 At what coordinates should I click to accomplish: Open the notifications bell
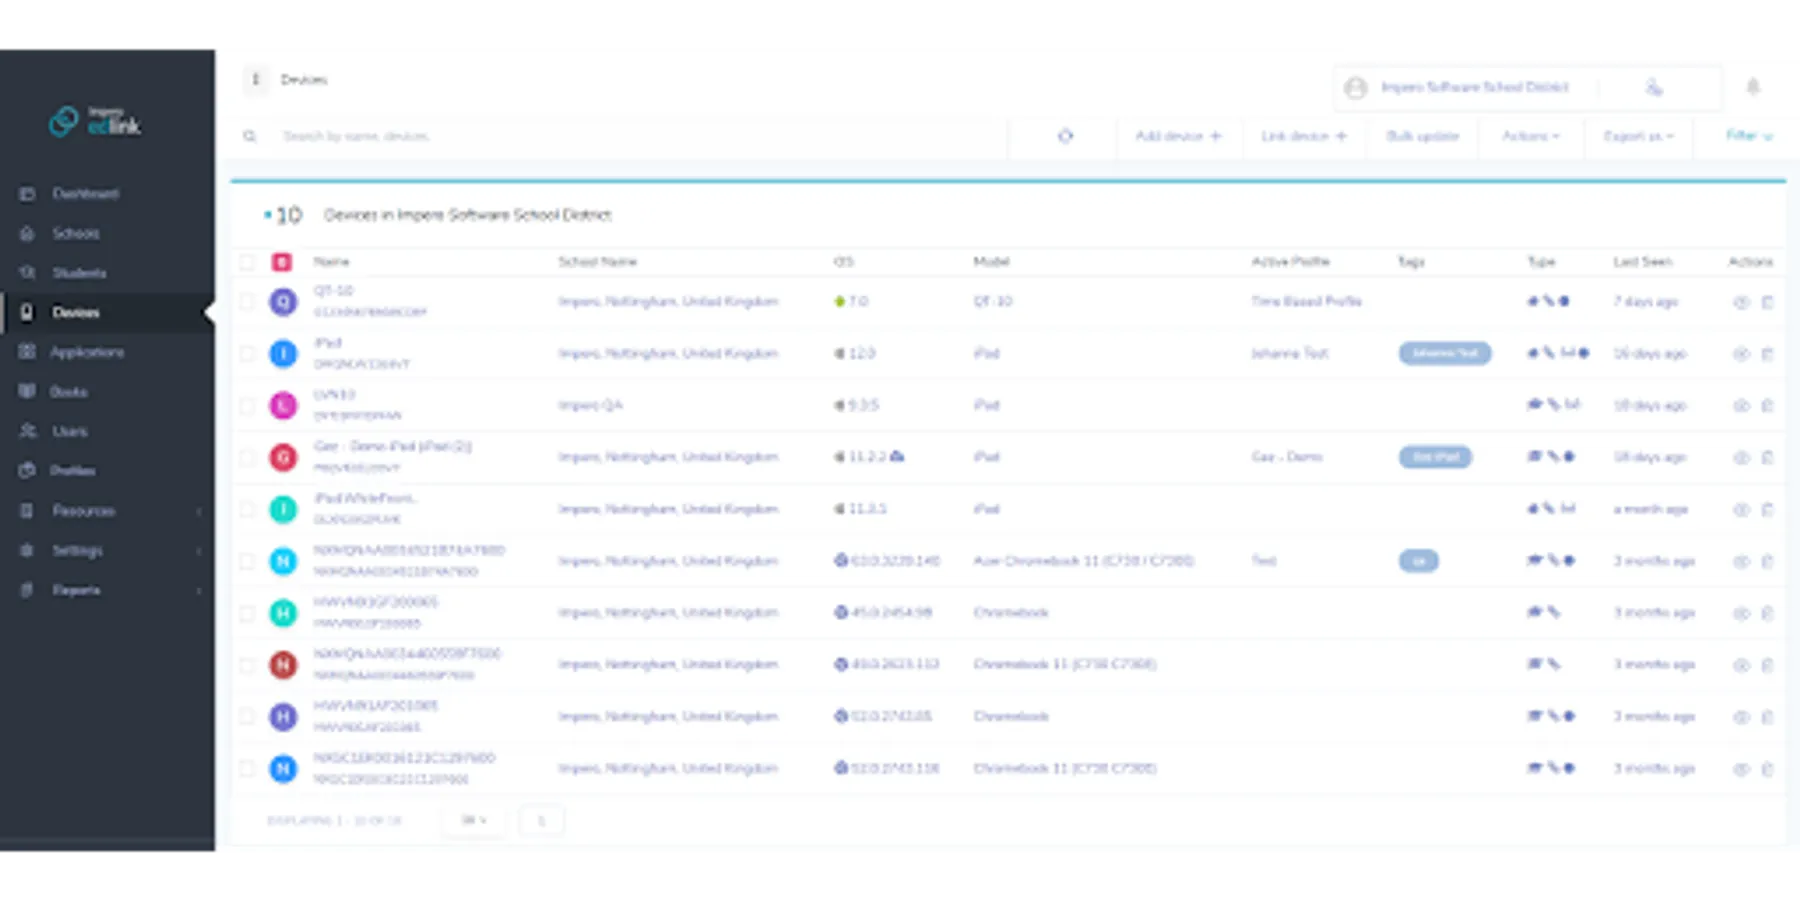coord(1753,87)
